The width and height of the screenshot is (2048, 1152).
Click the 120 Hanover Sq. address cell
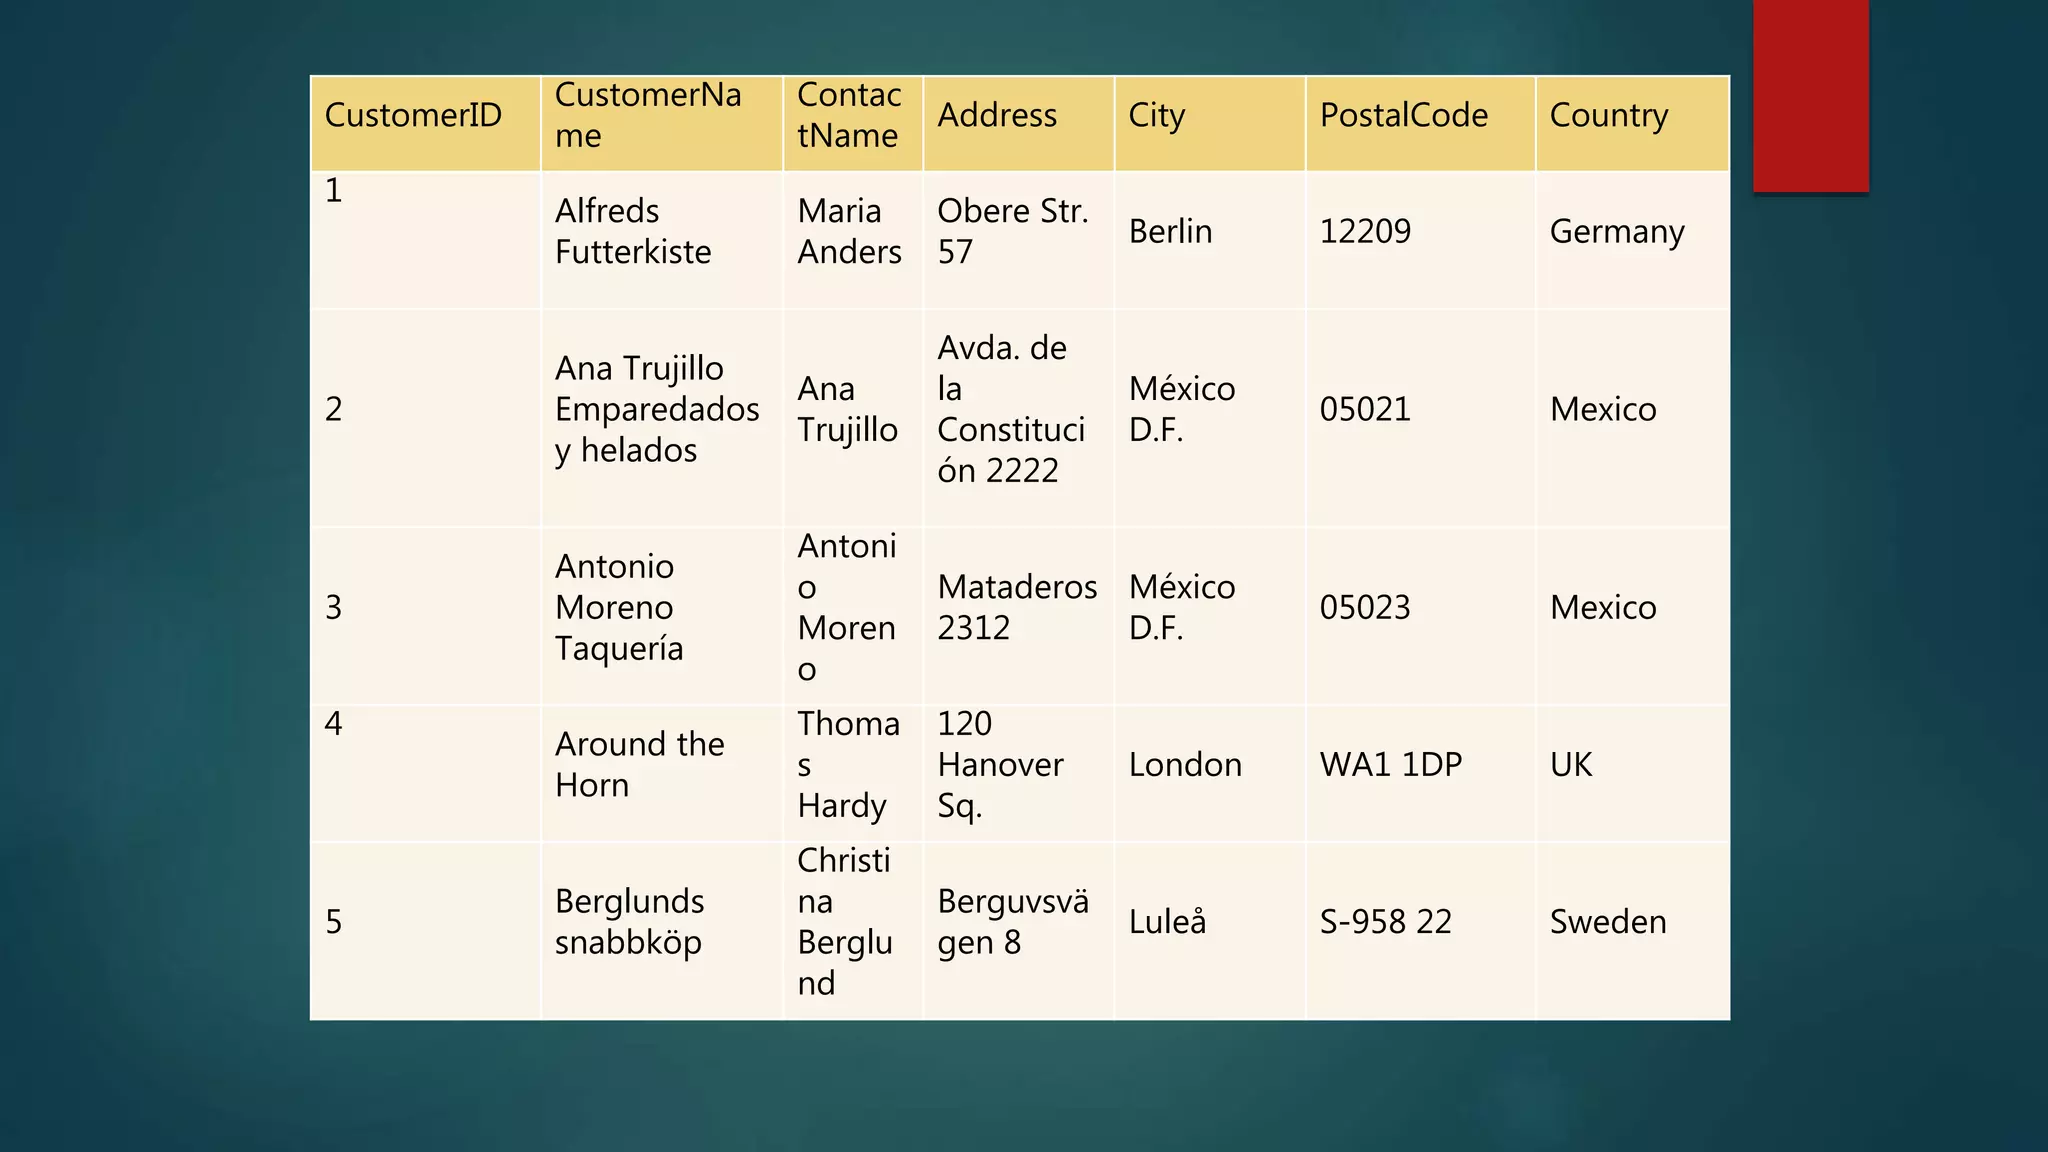click(1018, 773)
